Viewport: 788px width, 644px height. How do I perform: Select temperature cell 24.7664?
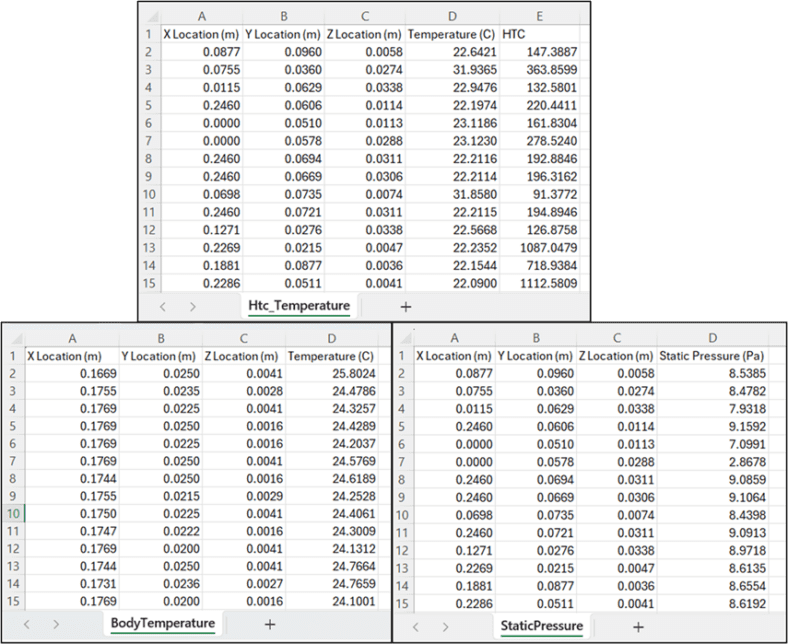tap(331, 566)
